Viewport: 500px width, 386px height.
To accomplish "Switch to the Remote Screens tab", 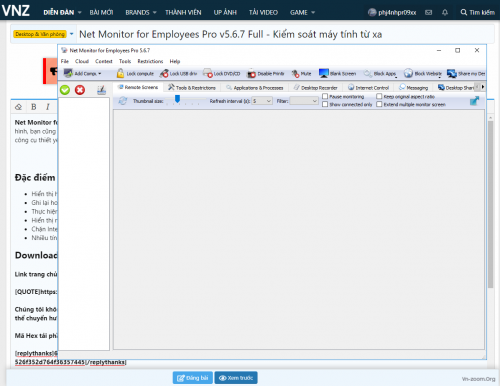I will click(x=138, y=87).
